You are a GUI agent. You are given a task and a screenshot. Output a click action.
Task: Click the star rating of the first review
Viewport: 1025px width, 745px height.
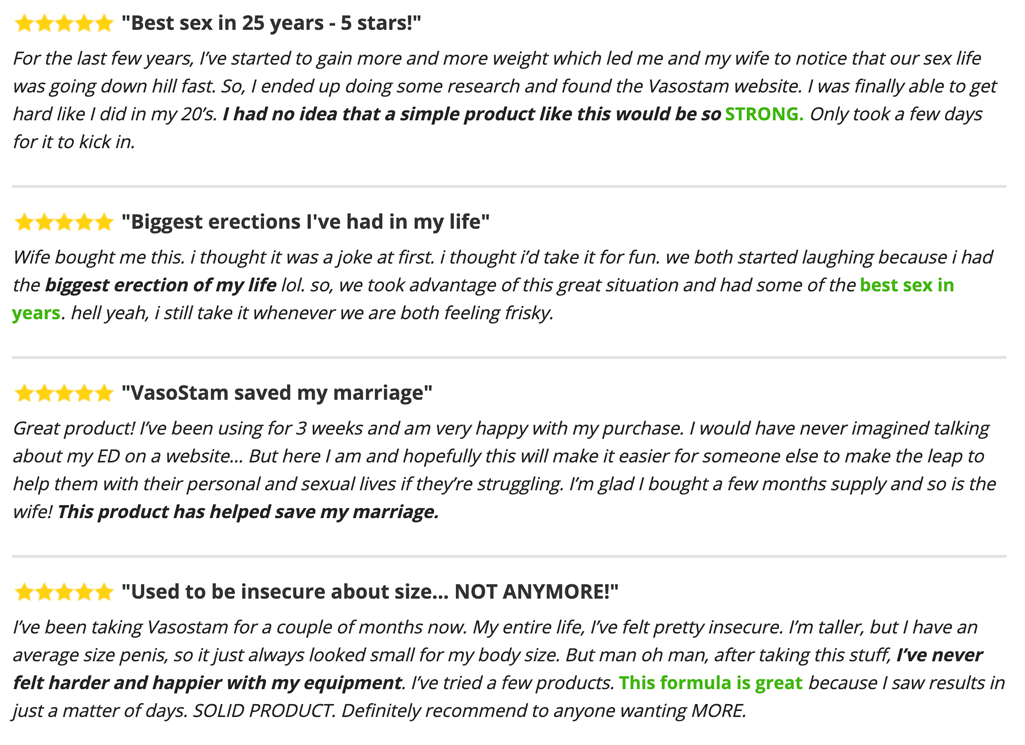[x=64, y=24]
